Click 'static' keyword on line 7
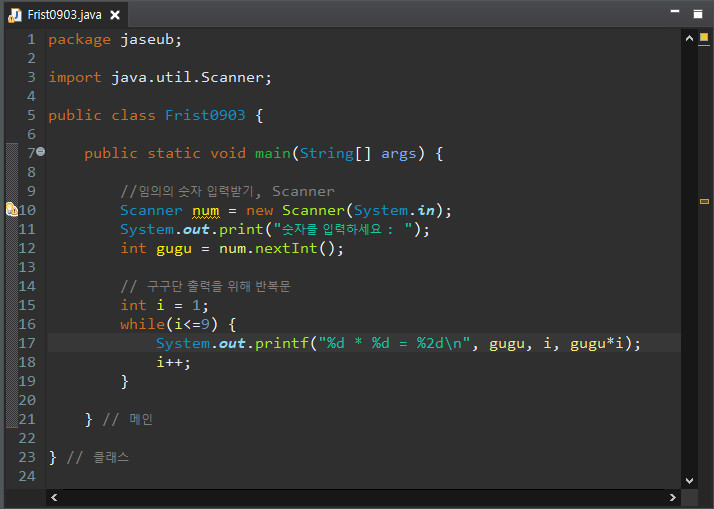This screenshot has height=509, width=714. pos(174,154)
